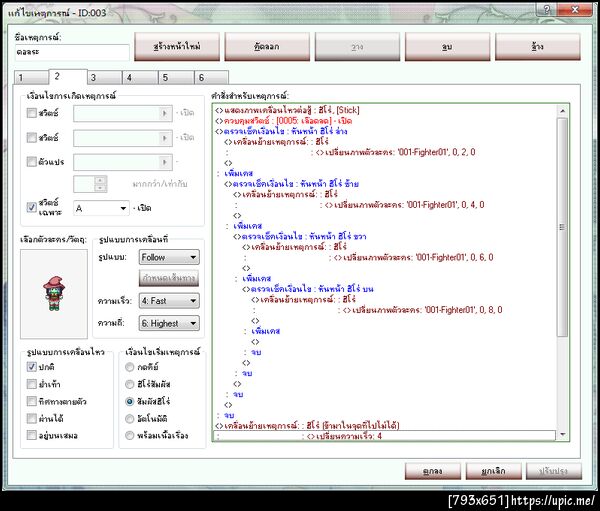Switch to page tab 6
Viewport: 600px width, 511px height.
(212, 77)
